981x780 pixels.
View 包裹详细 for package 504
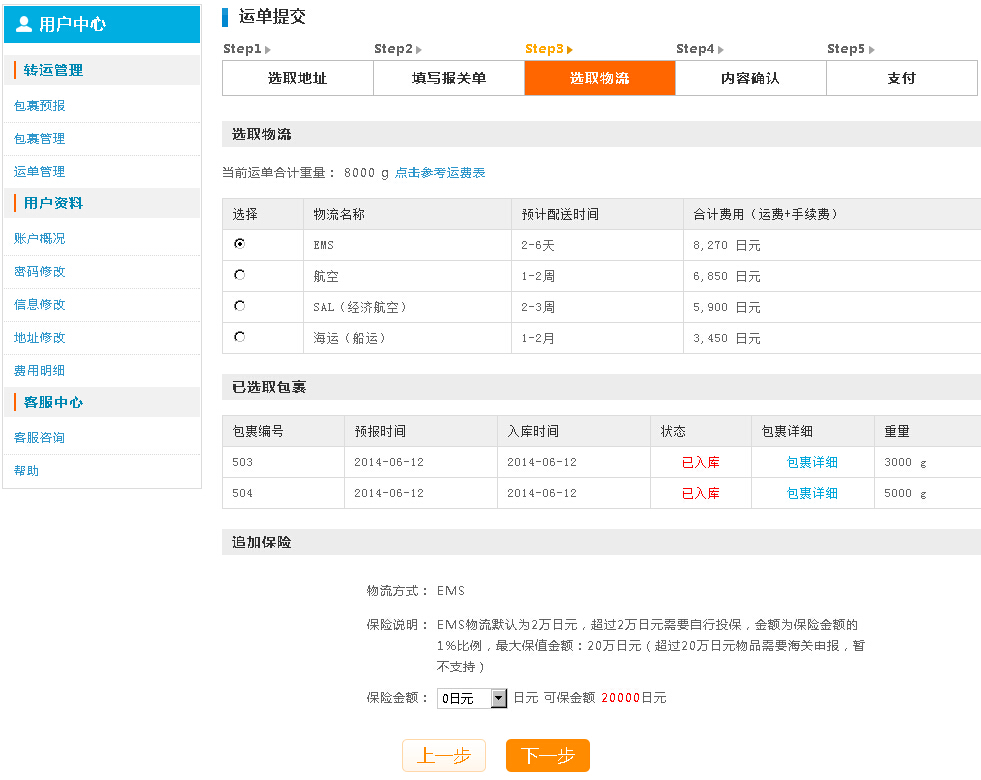tap(812, 493)
